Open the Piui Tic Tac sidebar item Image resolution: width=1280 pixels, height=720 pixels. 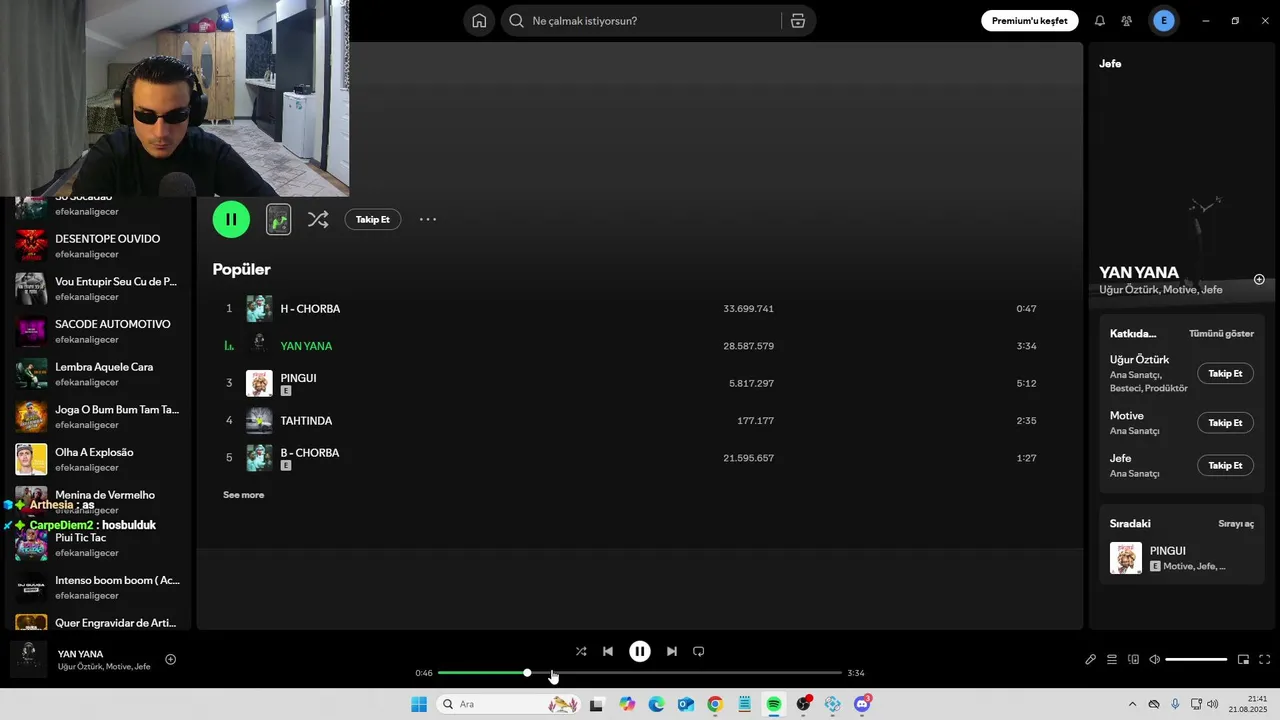tap(98, 545)
